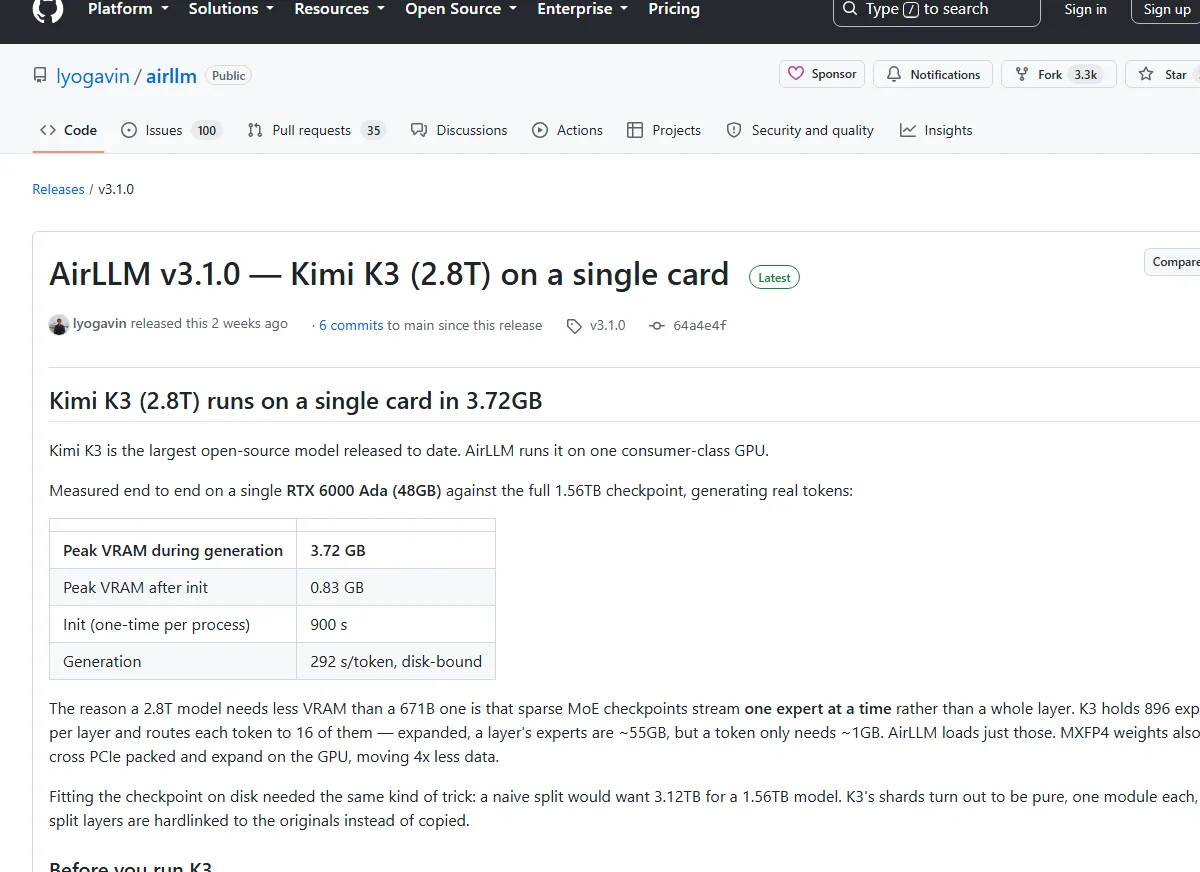Click the Sign in link
The width and height of the screenshot is (1200, 872).
(x=1085, y=9)
